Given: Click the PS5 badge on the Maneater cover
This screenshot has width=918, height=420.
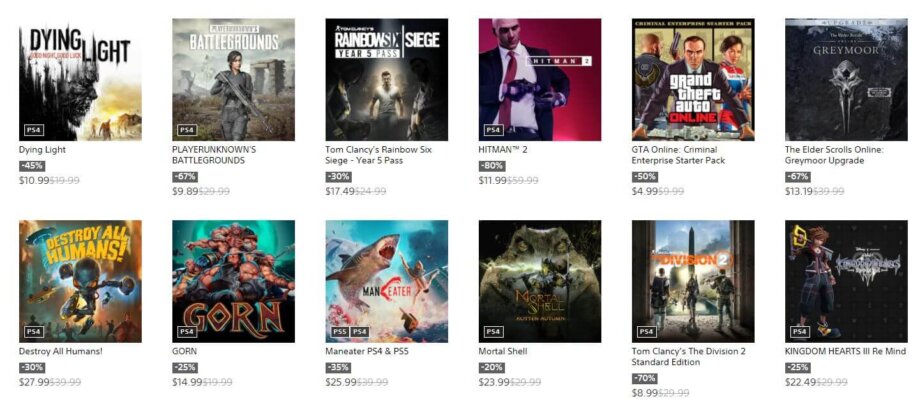Looking at the screenshot, I should 340,332.
